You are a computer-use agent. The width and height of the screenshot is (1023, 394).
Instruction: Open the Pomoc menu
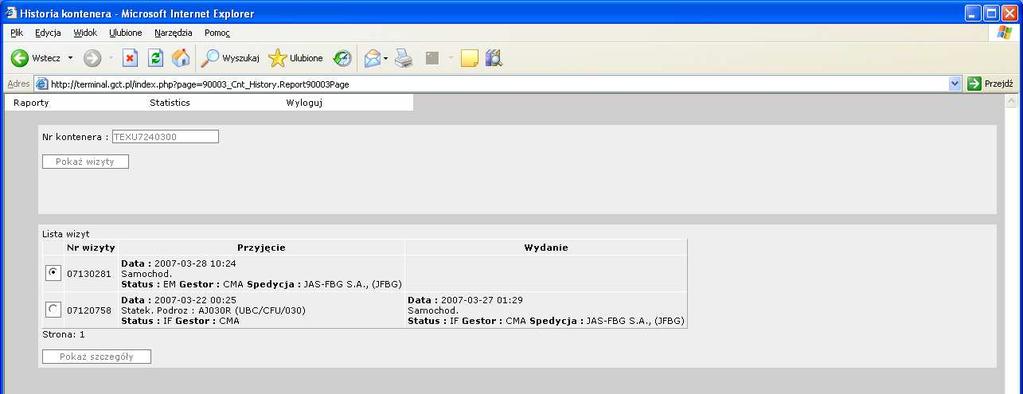(x=217, y=33)
